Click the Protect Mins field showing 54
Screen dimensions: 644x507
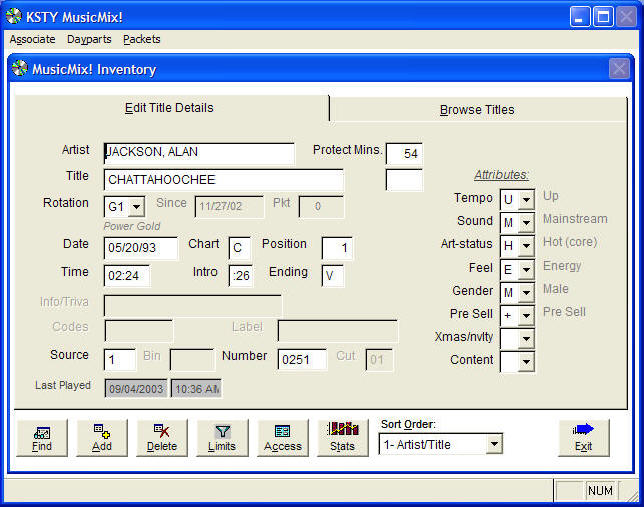coord(404,154)
